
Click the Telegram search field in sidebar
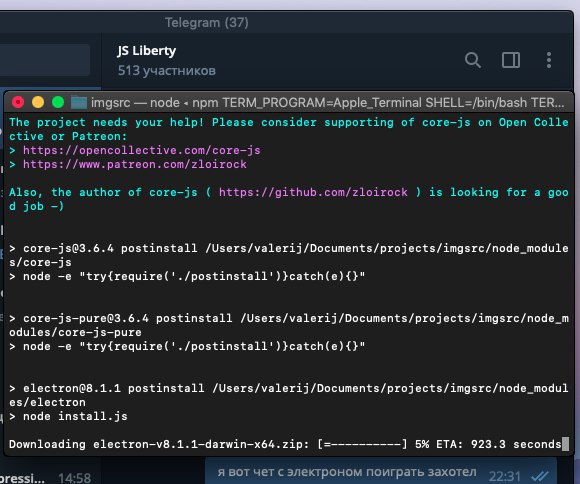click(x=44, y=60)
